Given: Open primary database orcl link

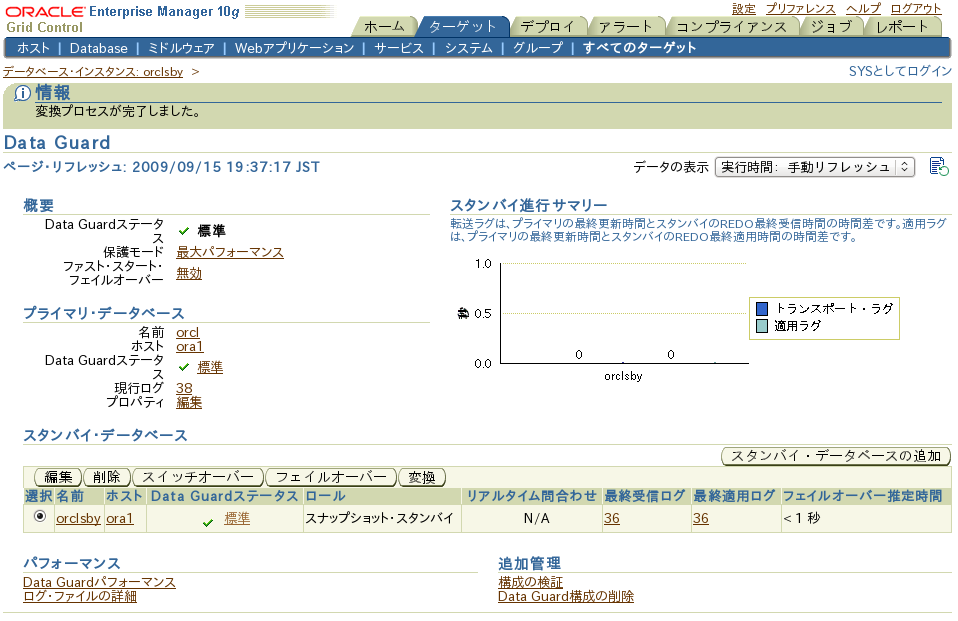Looking at the screenshot, I should [x=188, y=333].
